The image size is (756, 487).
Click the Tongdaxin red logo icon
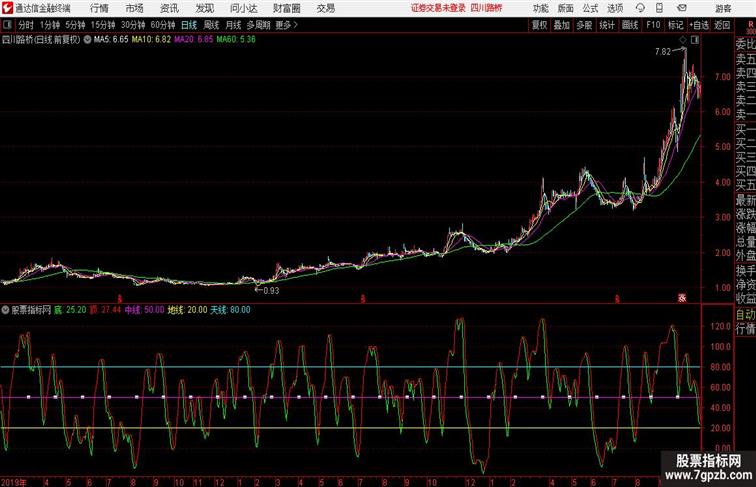click(x=7, y=8)
